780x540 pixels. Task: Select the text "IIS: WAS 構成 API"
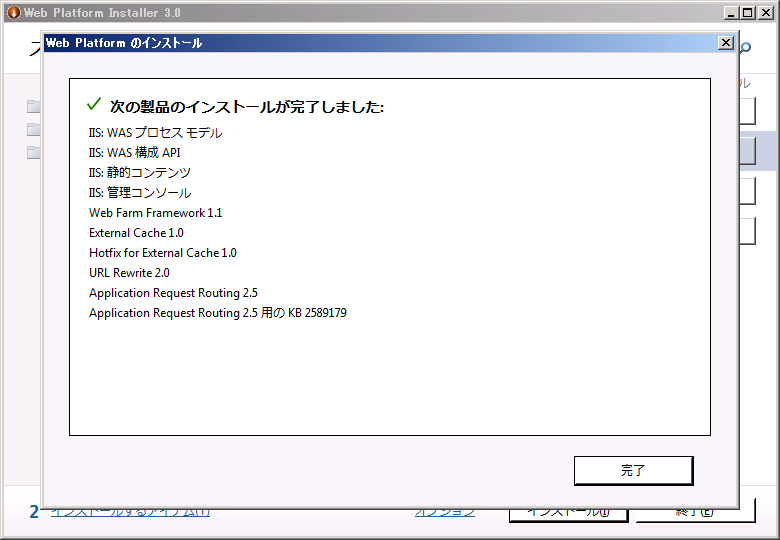point(134,153)
